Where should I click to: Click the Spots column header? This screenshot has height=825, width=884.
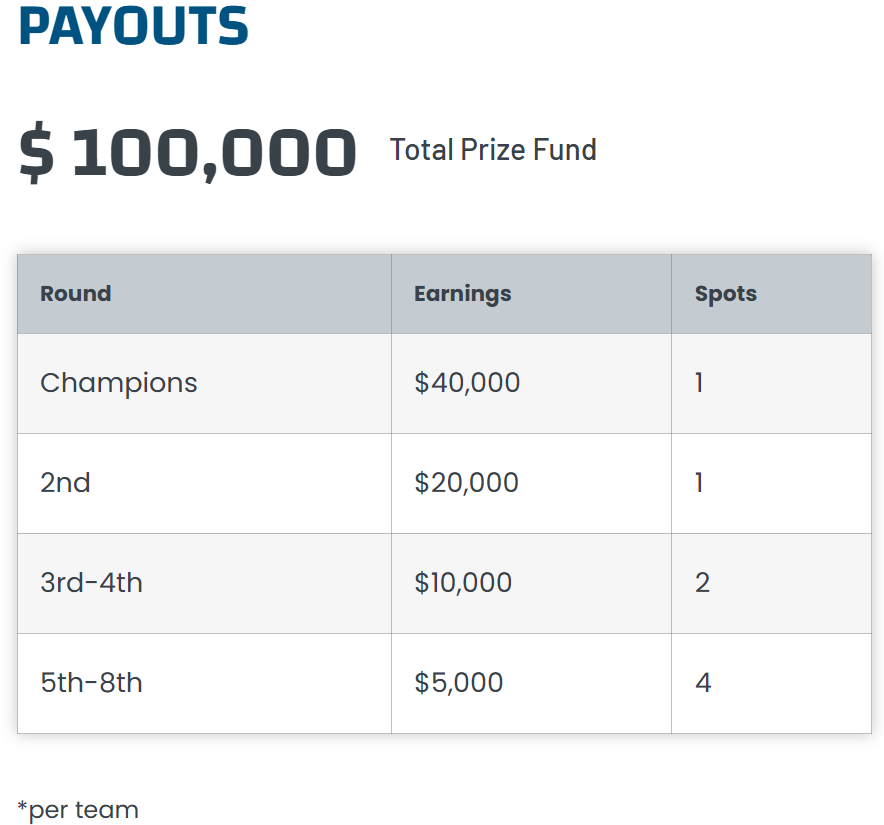pyautogui.click(x=725, y=294)
